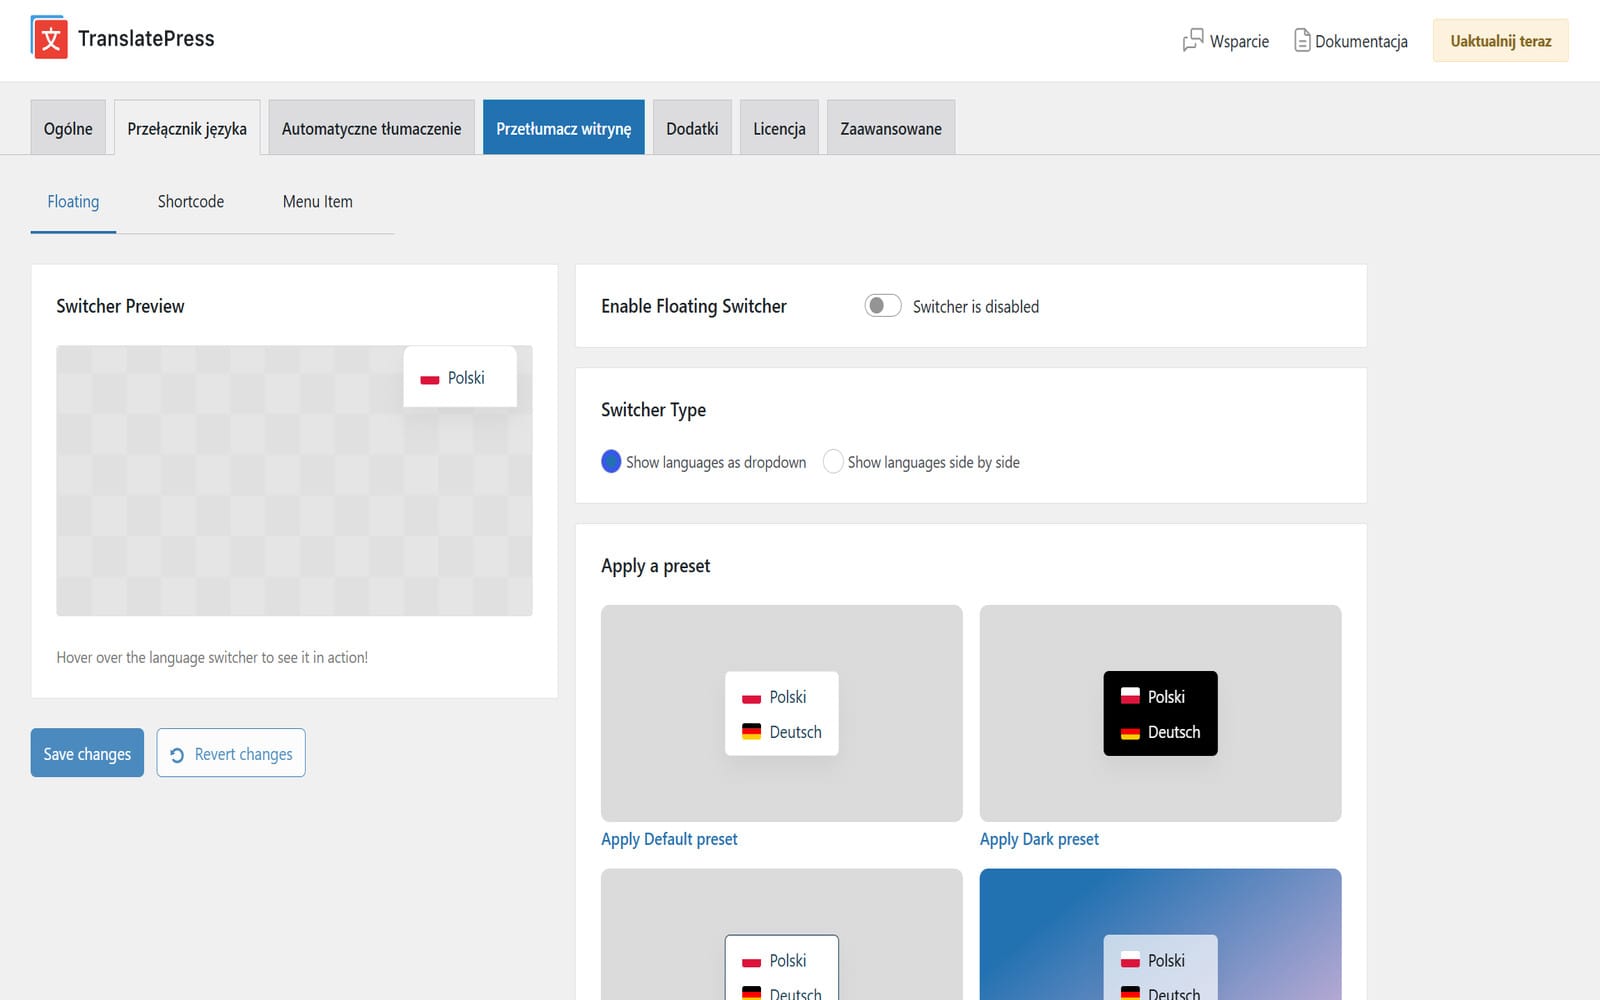
Task: Click the Hover over the language switcher hint
Action: point(212,657)
